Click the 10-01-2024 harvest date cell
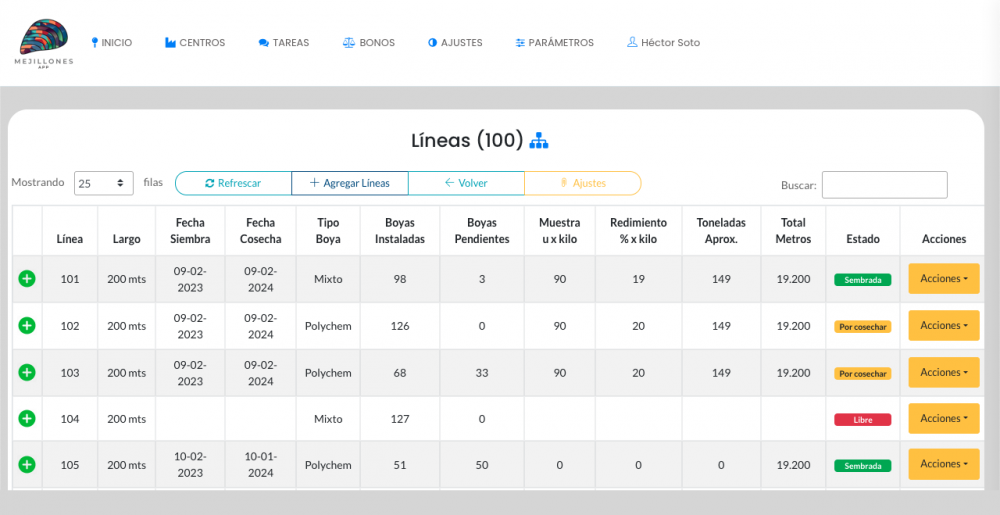The height and width of the screenshot is (515, 1000). [x=260, y=465]
